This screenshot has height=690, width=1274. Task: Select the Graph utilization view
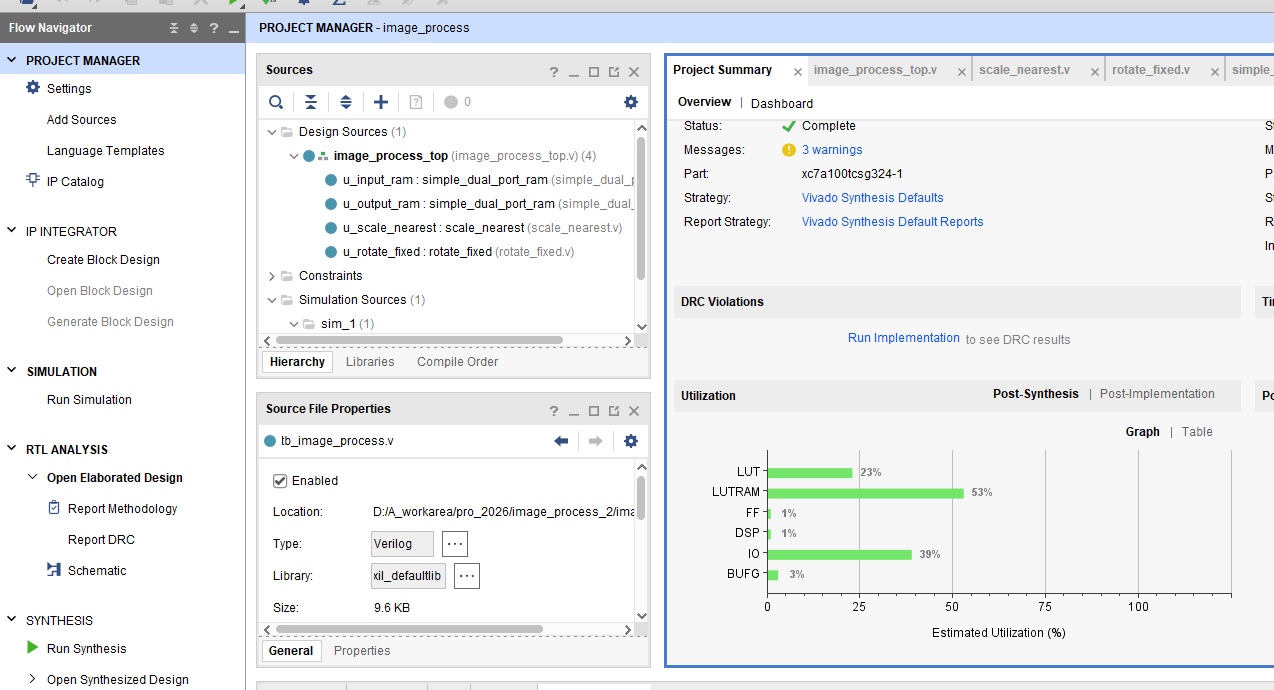tap(1143, 432)
